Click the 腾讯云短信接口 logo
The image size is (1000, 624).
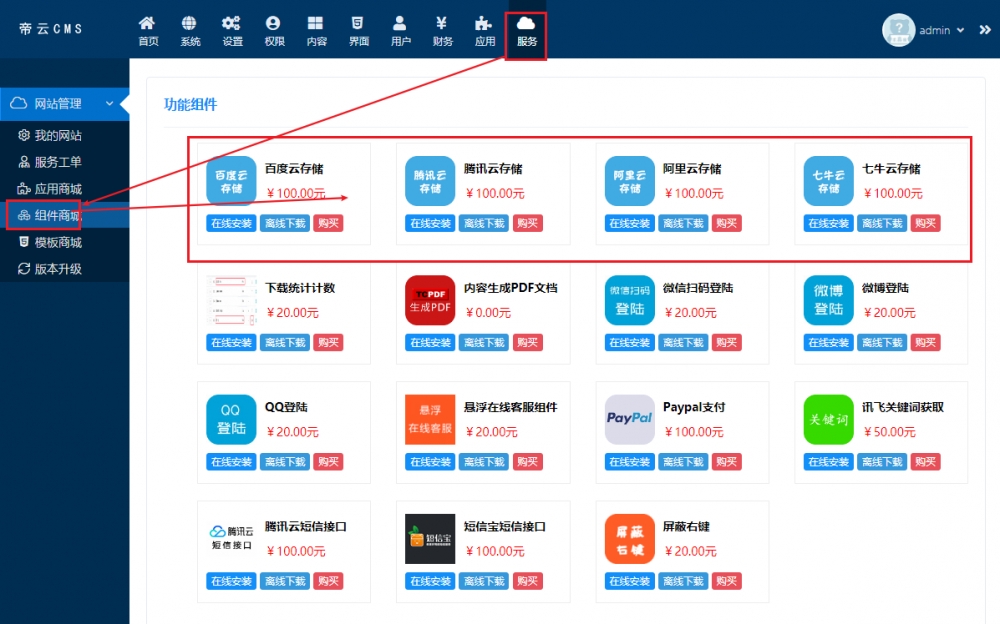click(x=231, y=539)
